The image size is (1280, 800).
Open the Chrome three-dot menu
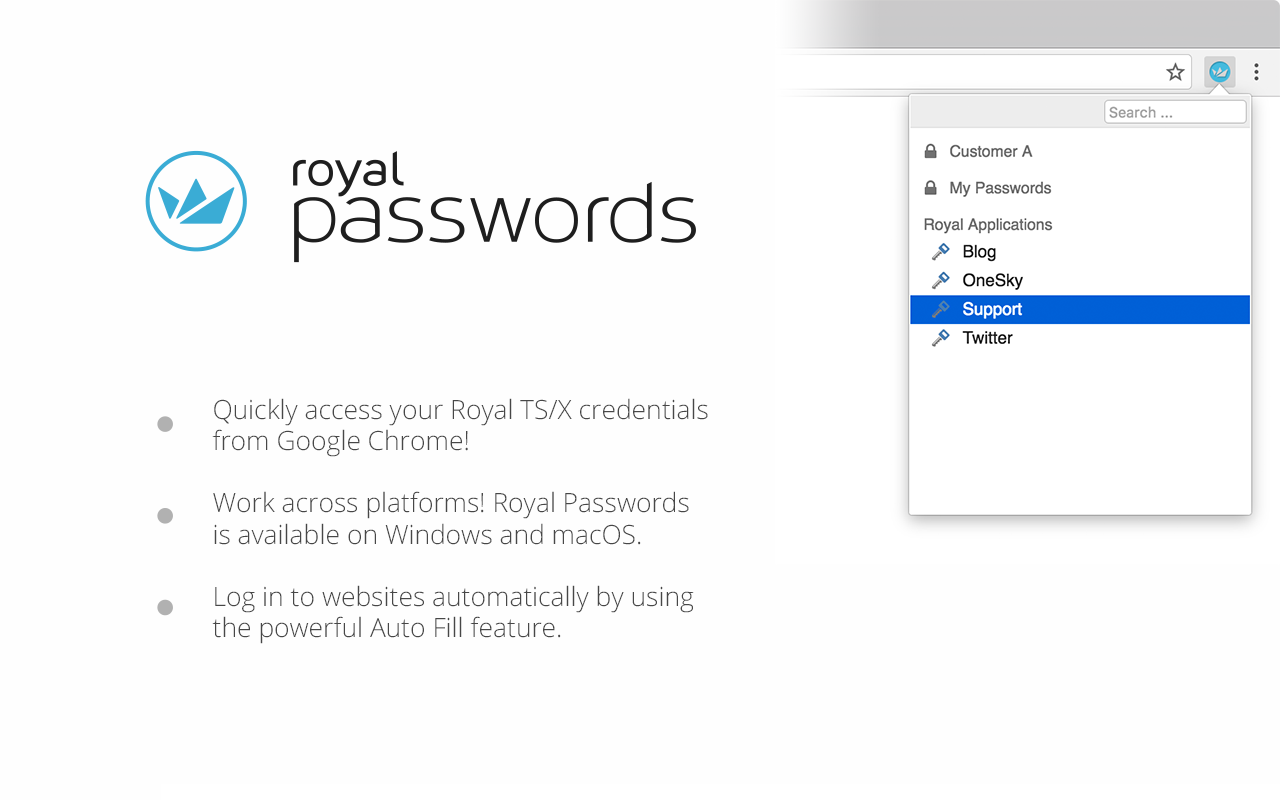pos(1256,72)
